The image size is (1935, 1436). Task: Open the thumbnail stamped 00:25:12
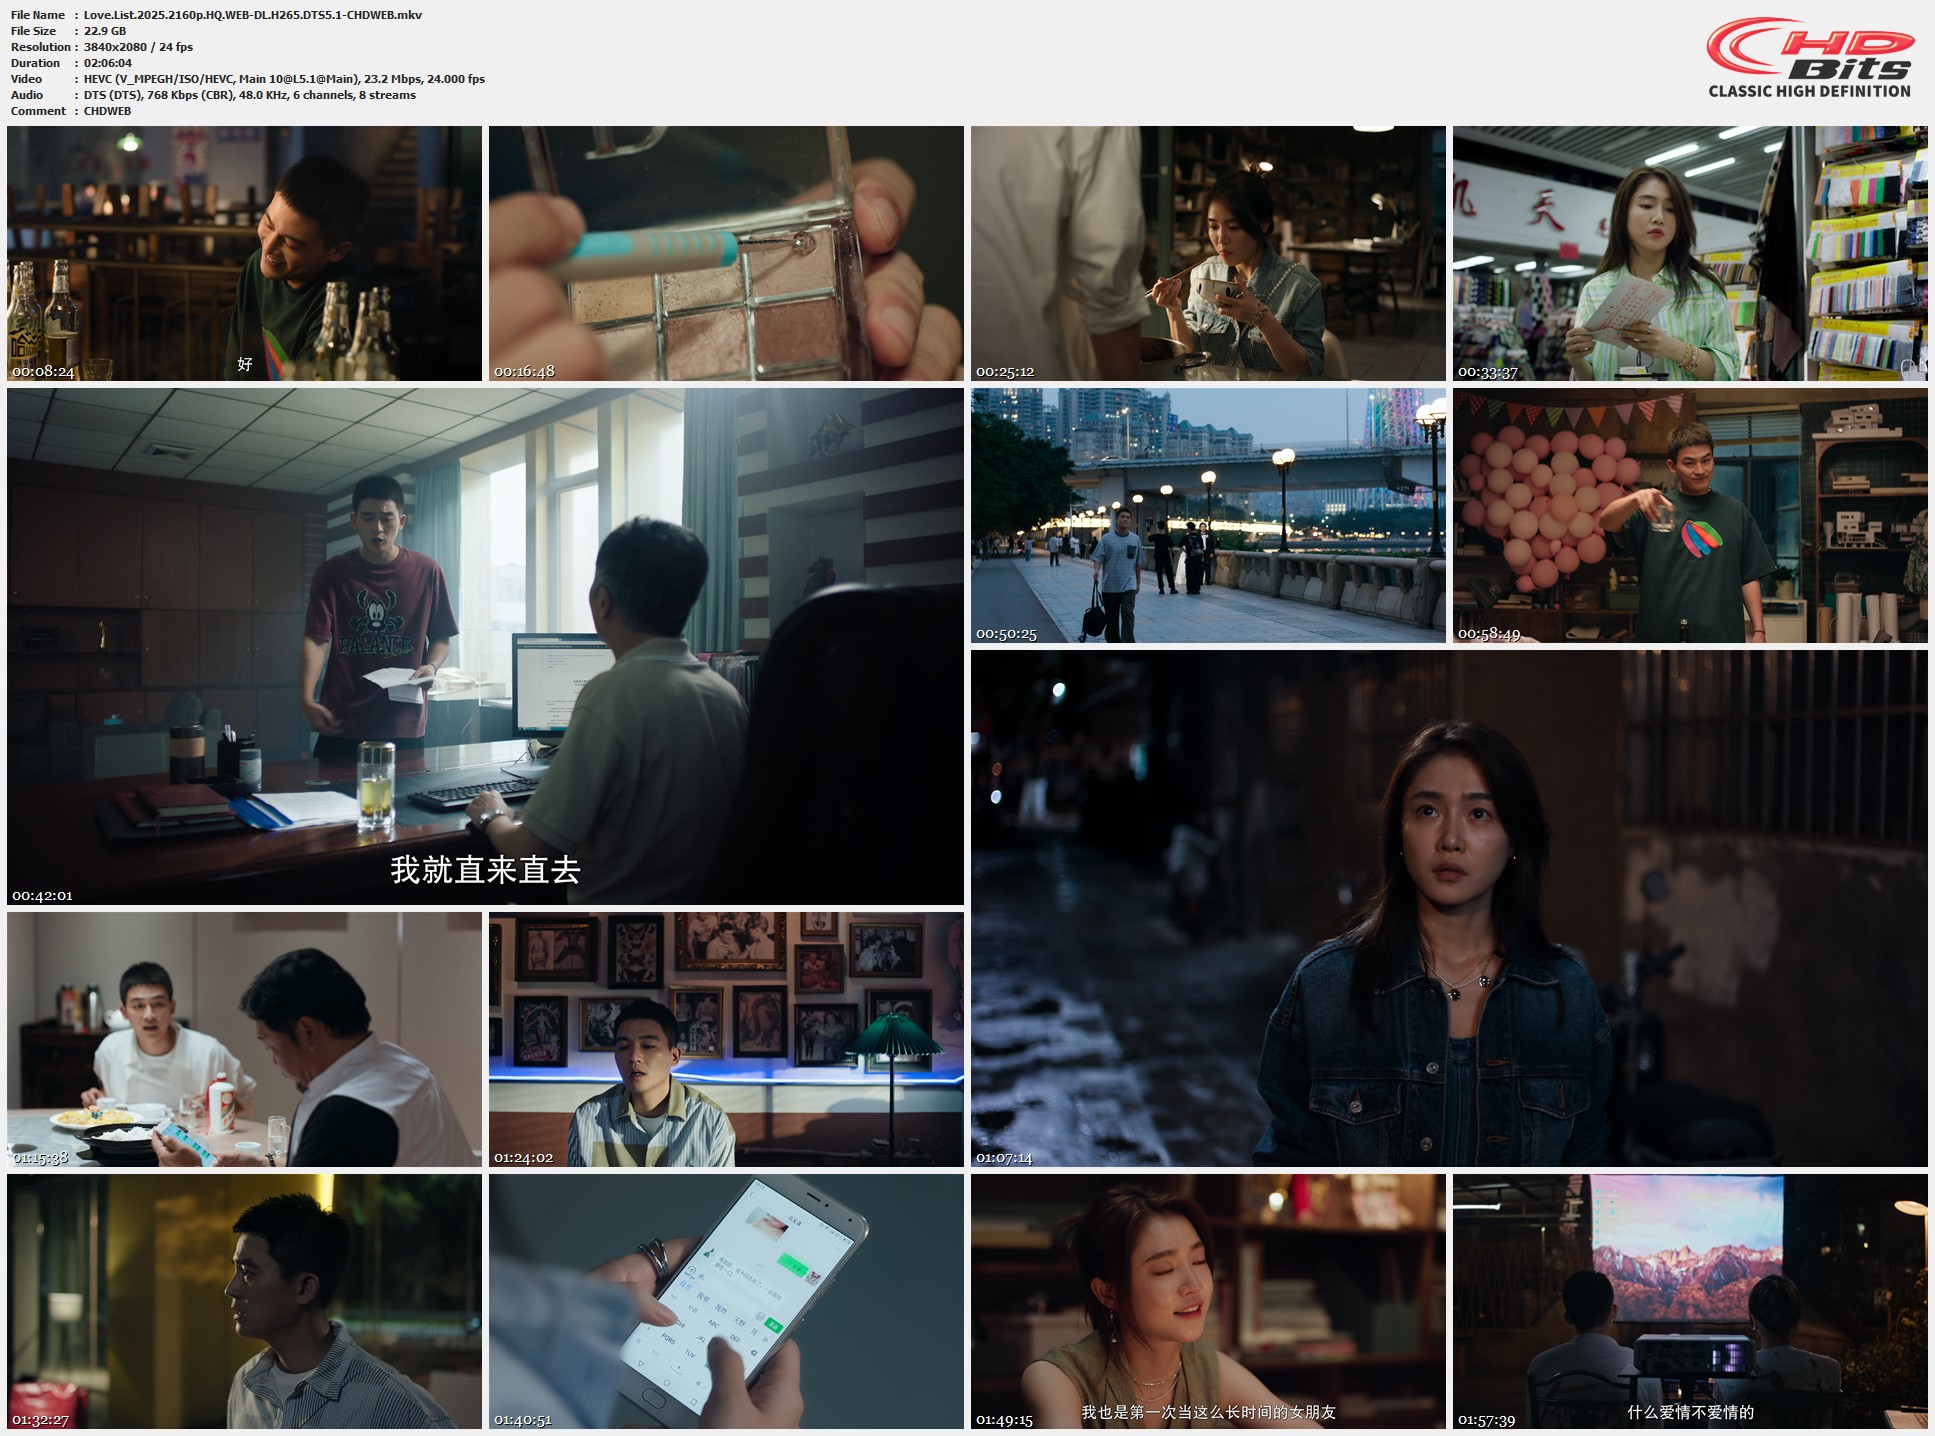point(1208,253)
